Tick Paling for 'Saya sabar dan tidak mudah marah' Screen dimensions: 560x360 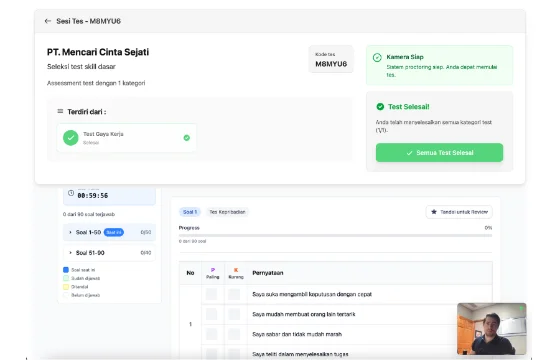211,334
